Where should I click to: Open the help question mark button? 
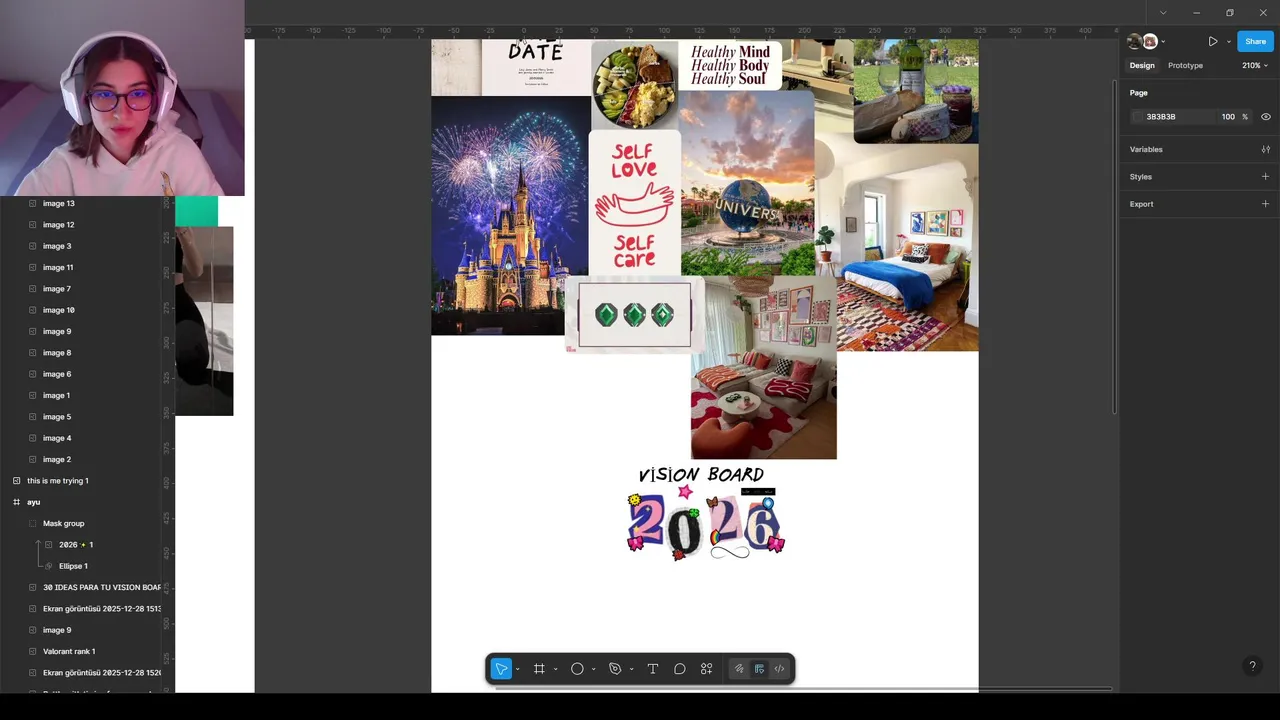tap(1252, 666)
